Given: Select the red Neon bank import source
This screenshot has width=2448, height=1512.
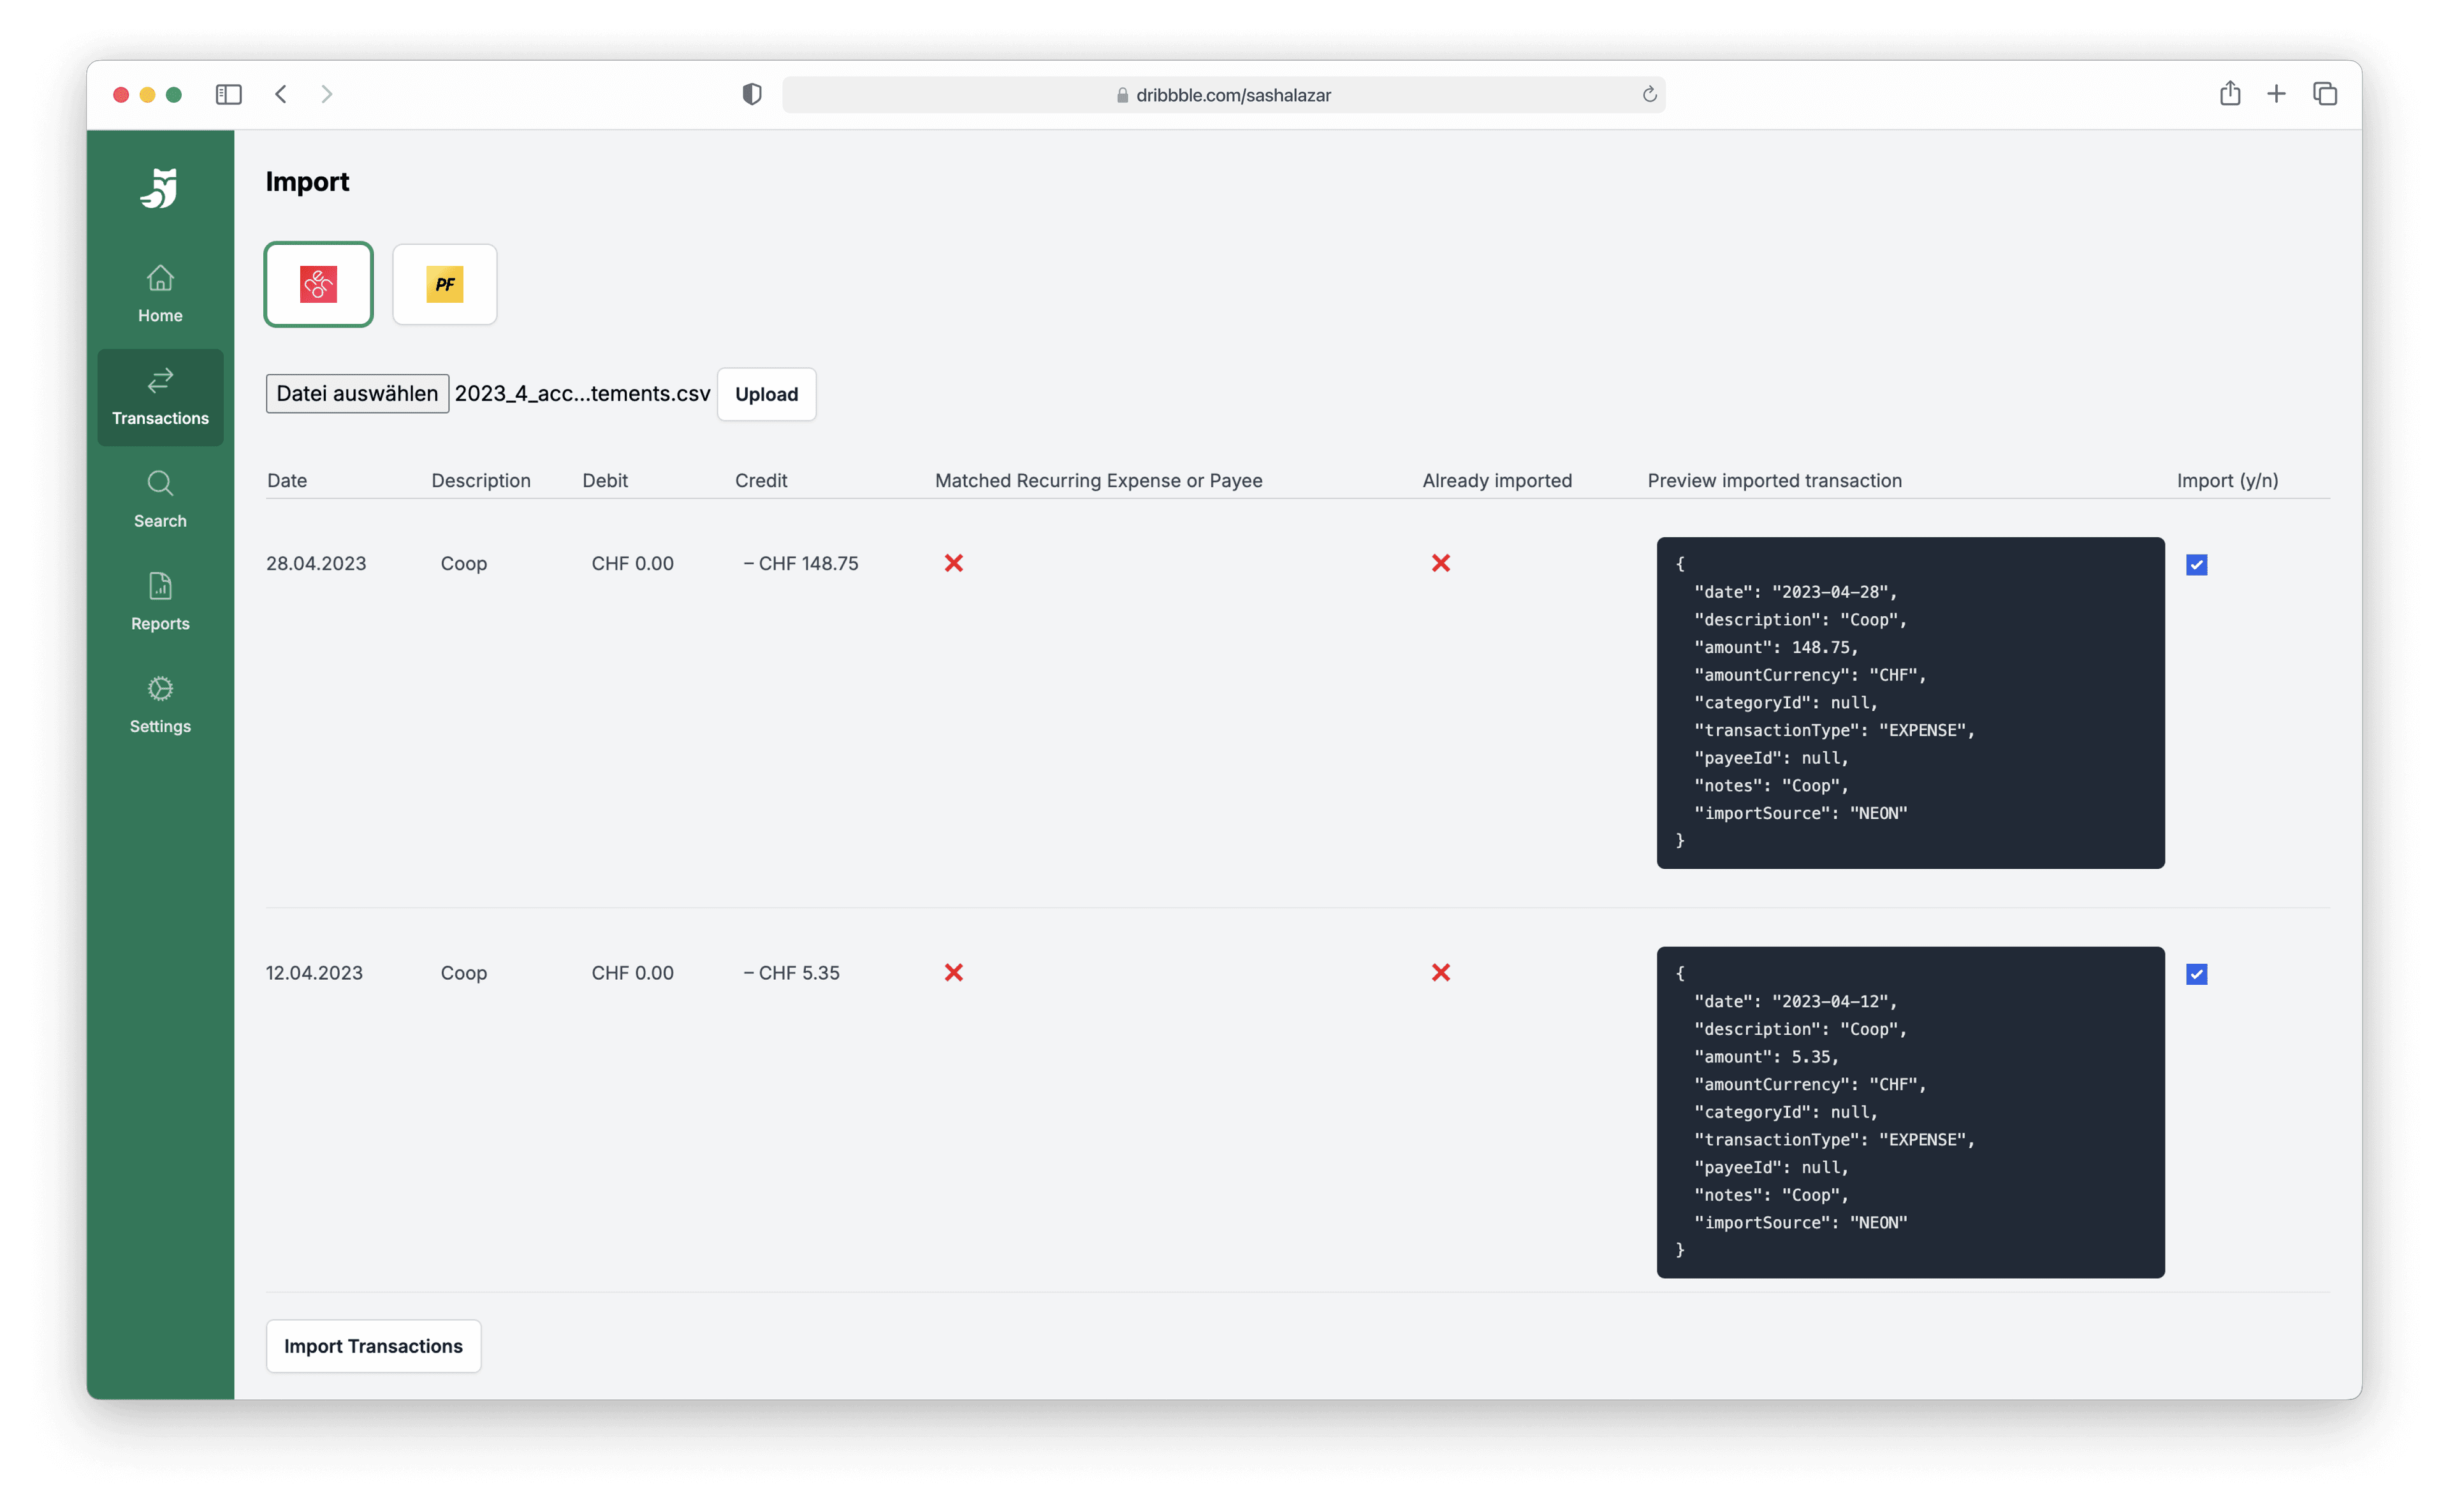Looking at the screenshot, I should tap(318, 284).
